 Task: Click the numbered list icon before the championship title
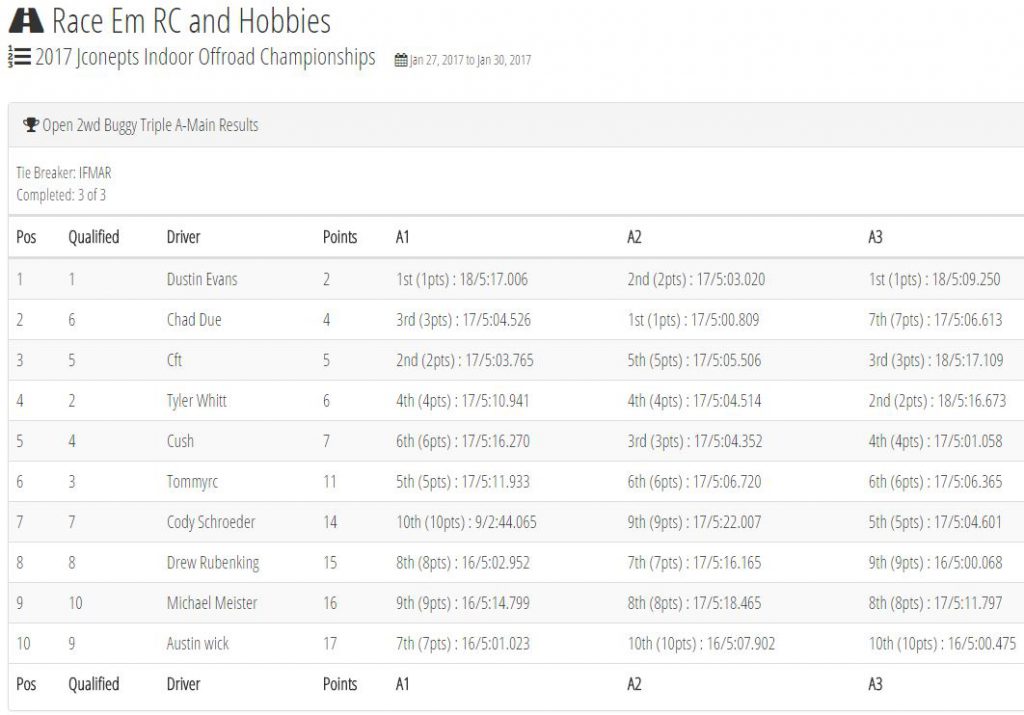click(19, 57)
